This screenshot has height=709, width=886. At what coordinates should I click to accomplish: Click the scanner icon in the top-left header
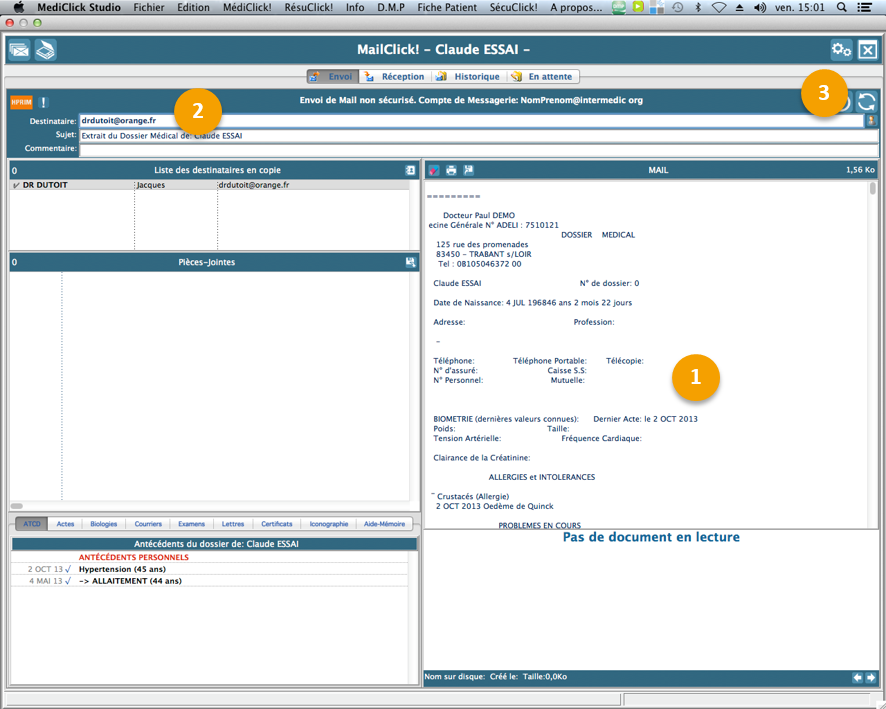click(45, 50)
